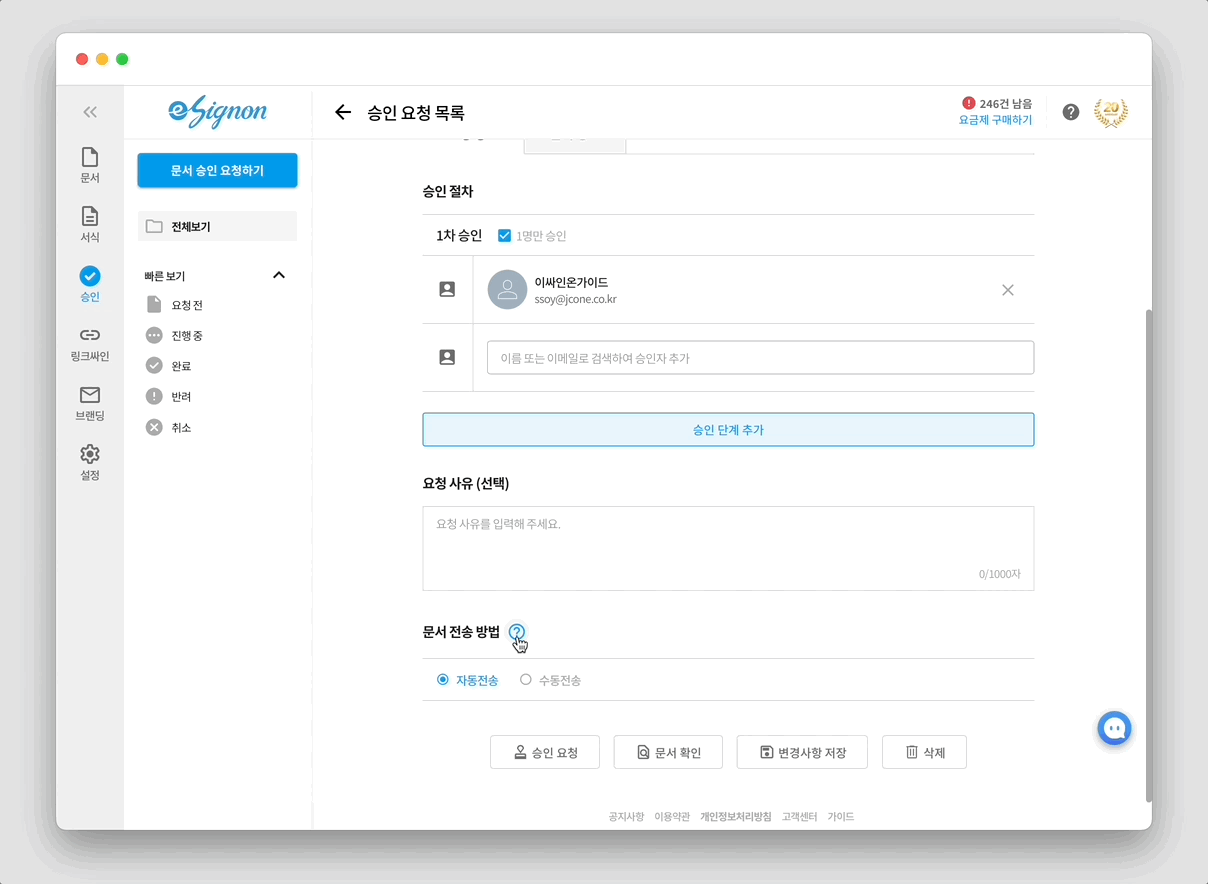Viewport: 1208px width, 884px height.
Task: Focus the approver name or email search field
Action: click(x=760, y=358)
